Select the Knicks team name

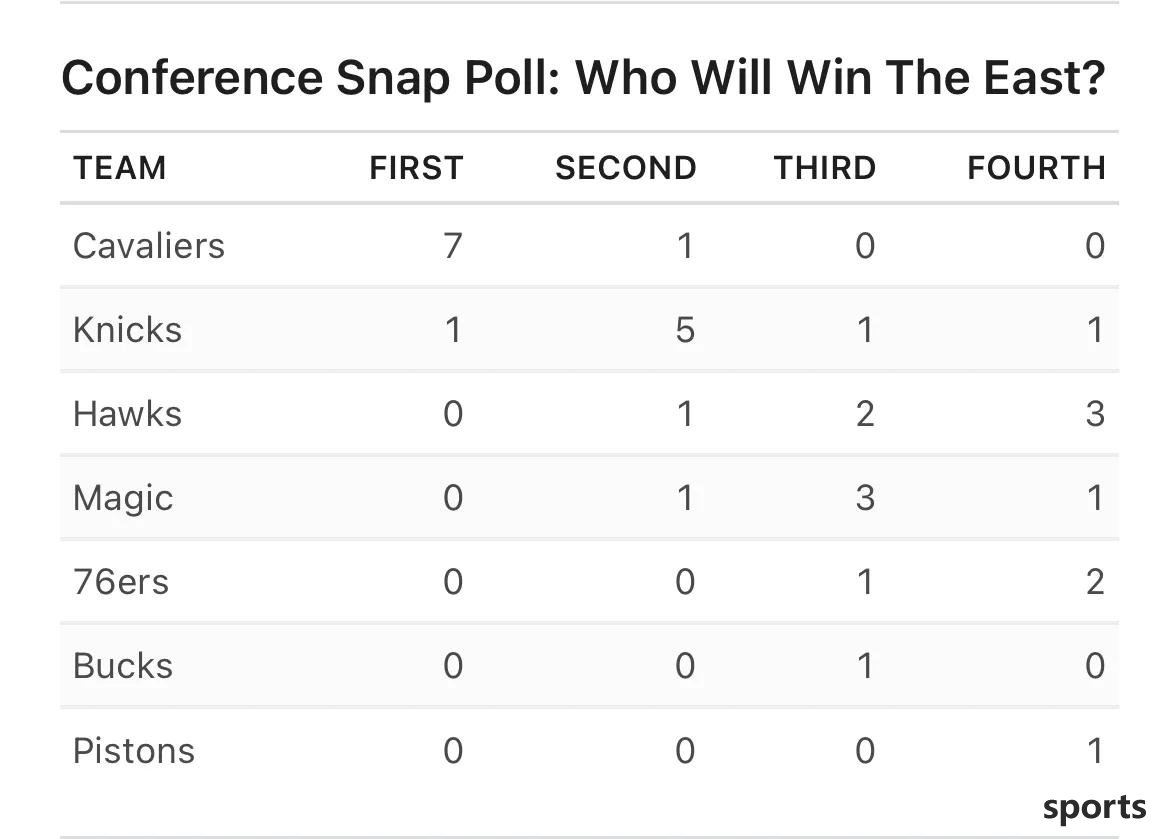click(x=127, y=330)
